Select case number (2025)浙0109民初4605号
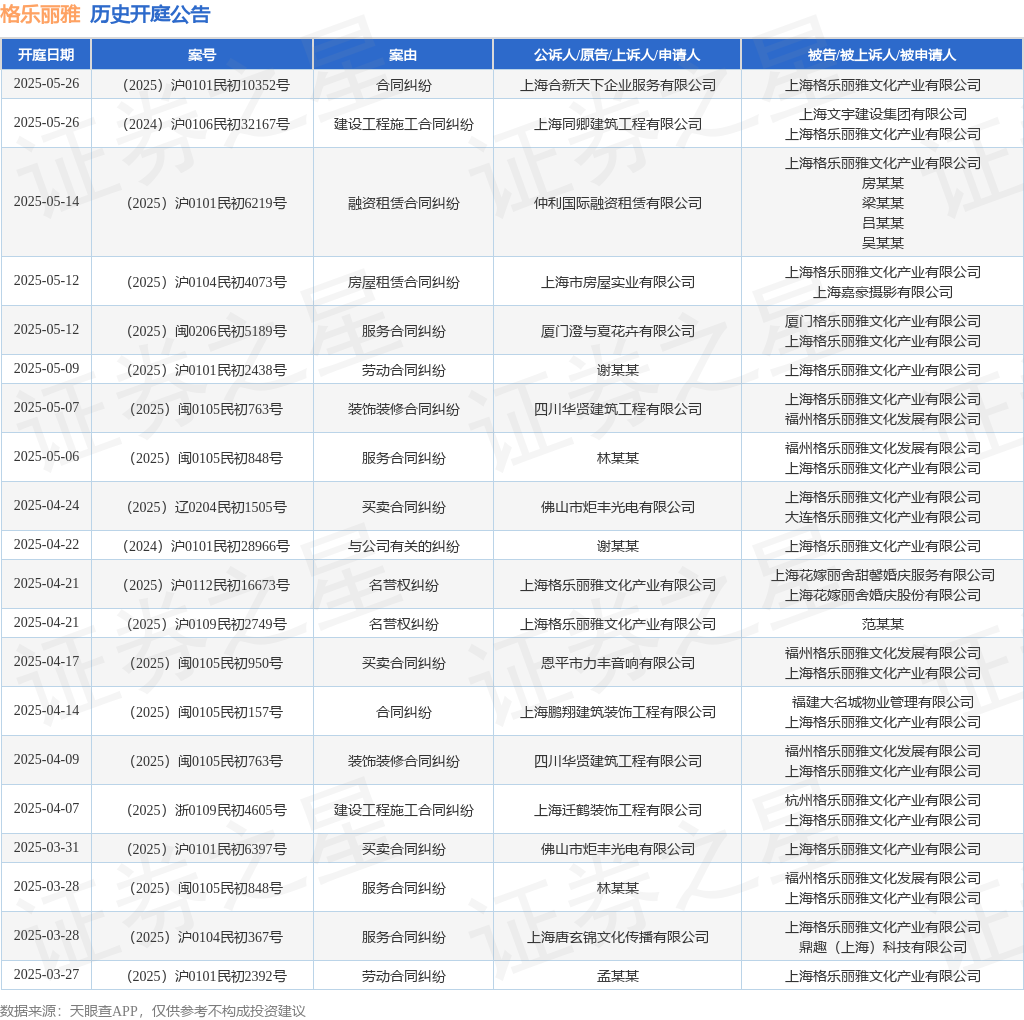Image resolution: width=1024 pixels, height=1020 pixels. [206, 810]
